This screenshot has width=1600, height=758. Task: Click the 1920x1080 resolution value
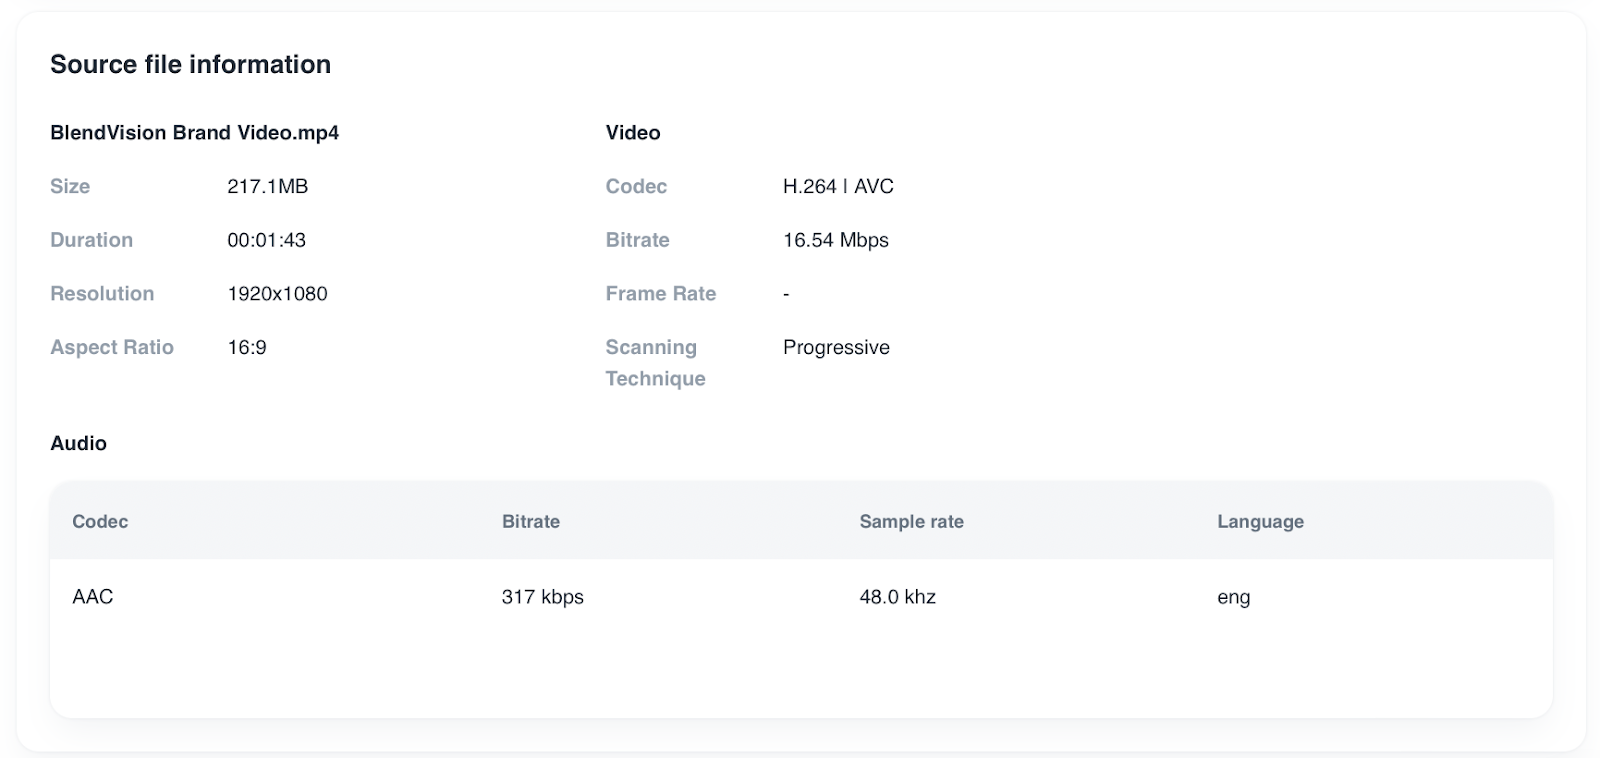point(277,294)
